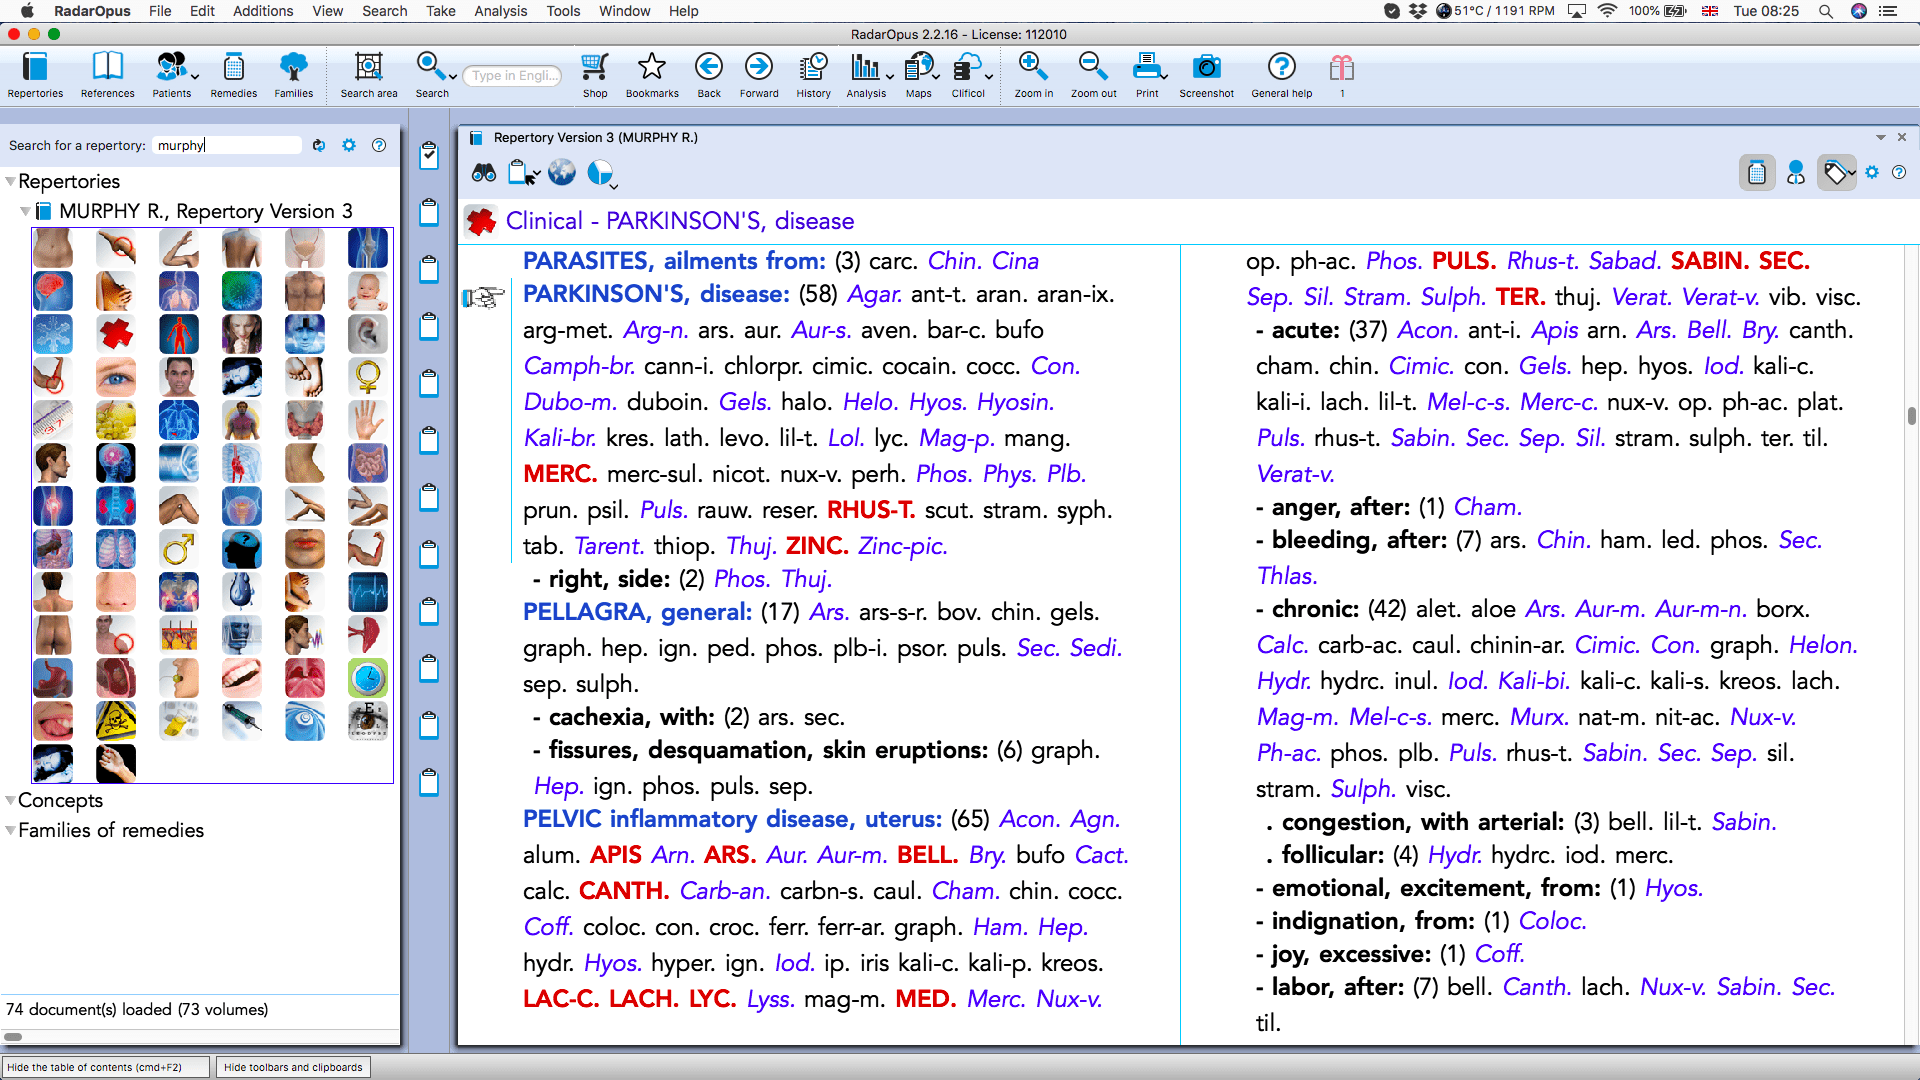Open the Shop cart icon
The height and width of the screenshot is (1080, 1920).
[x=595, y=75]
